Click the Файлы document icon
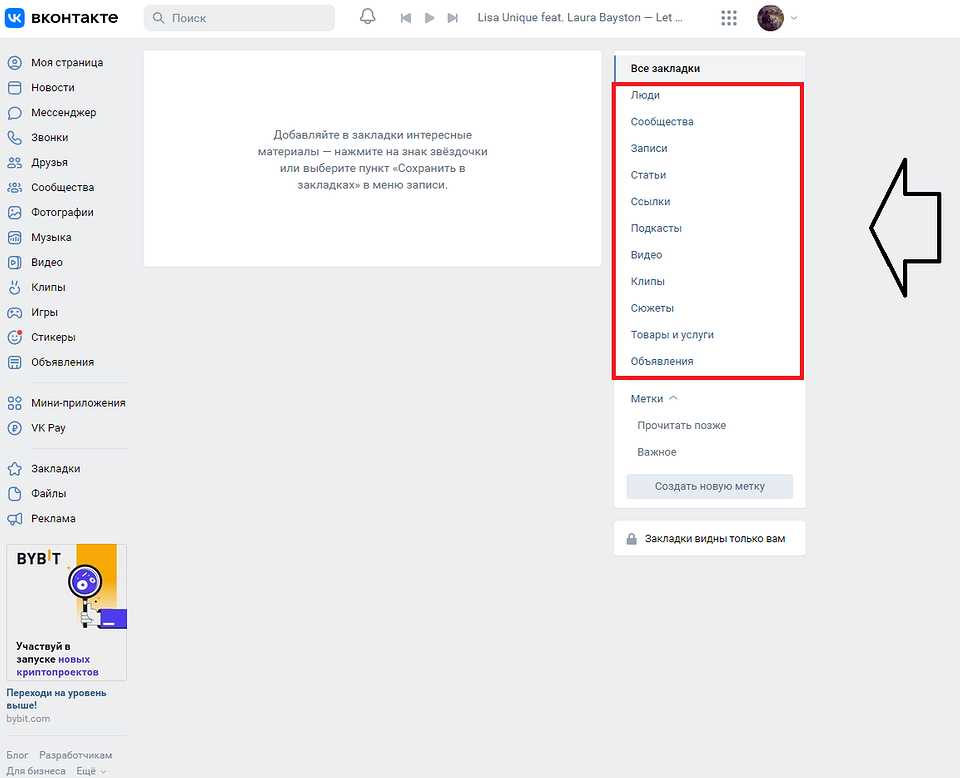This screenshot has width=960, height=778. 15,493
